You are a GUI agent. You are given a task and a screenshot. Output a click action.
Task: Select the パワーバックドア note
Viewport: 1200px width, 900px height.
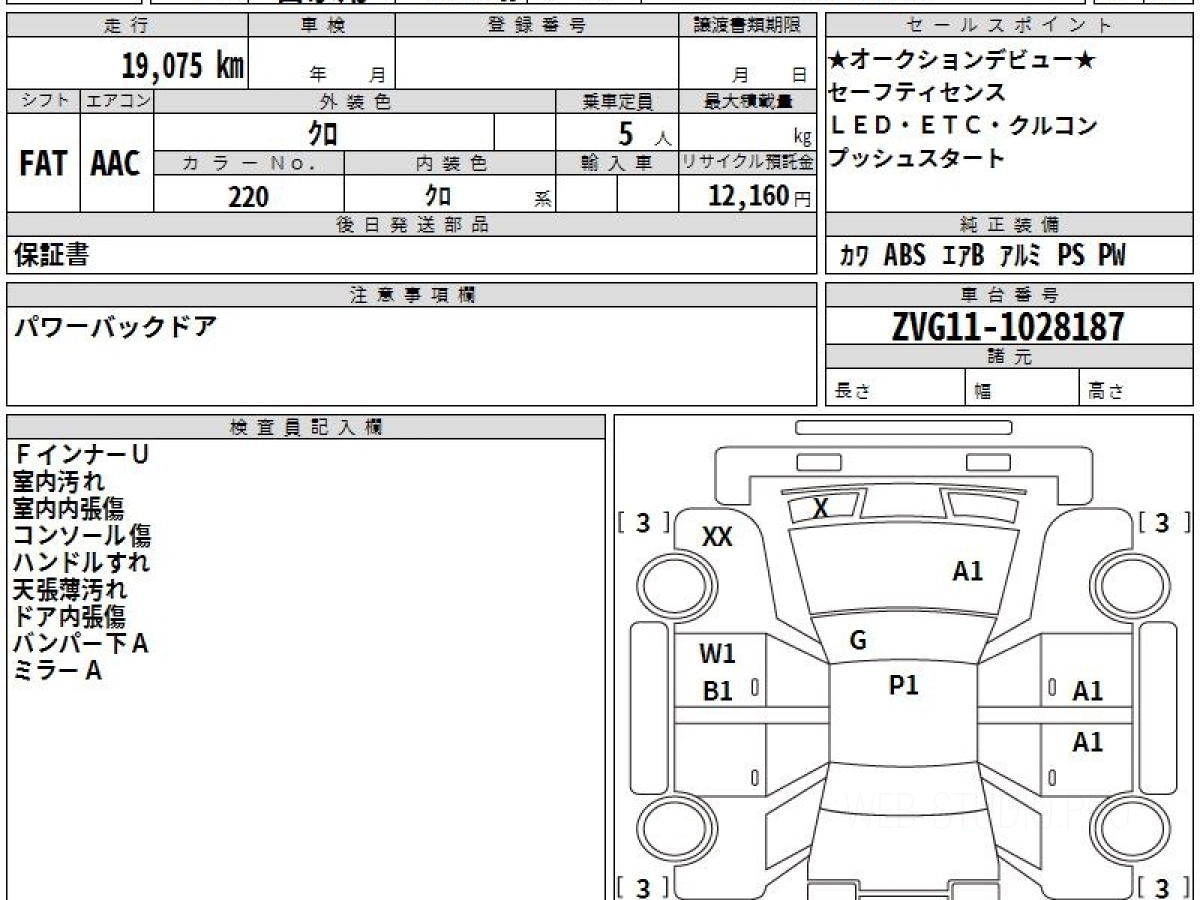point(115,326)
